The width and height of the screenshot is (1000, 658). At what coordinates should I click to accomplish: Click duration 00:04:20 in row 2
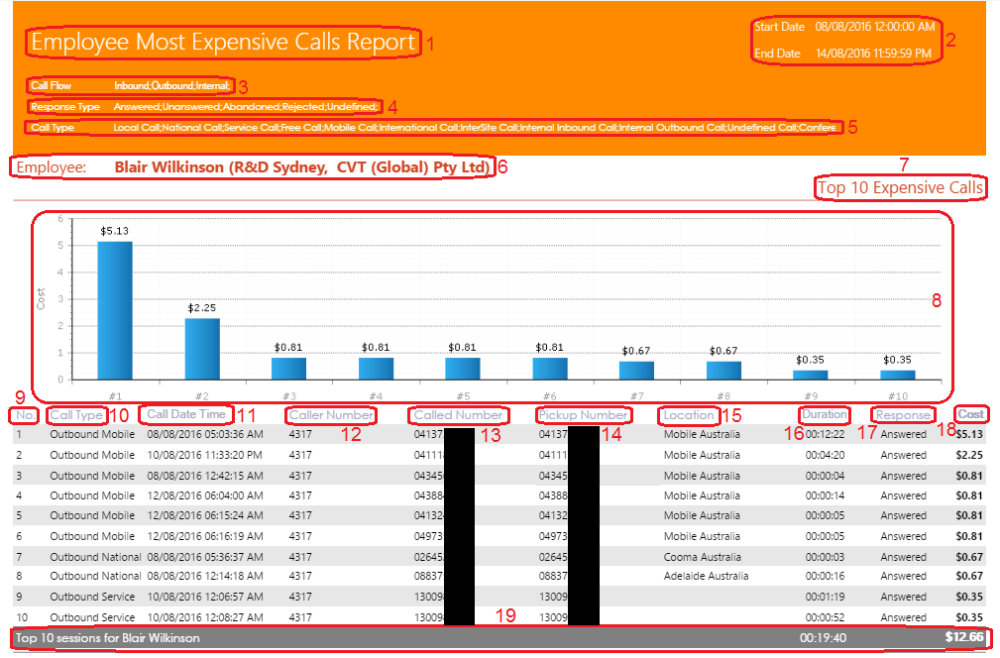pos(825,455)
